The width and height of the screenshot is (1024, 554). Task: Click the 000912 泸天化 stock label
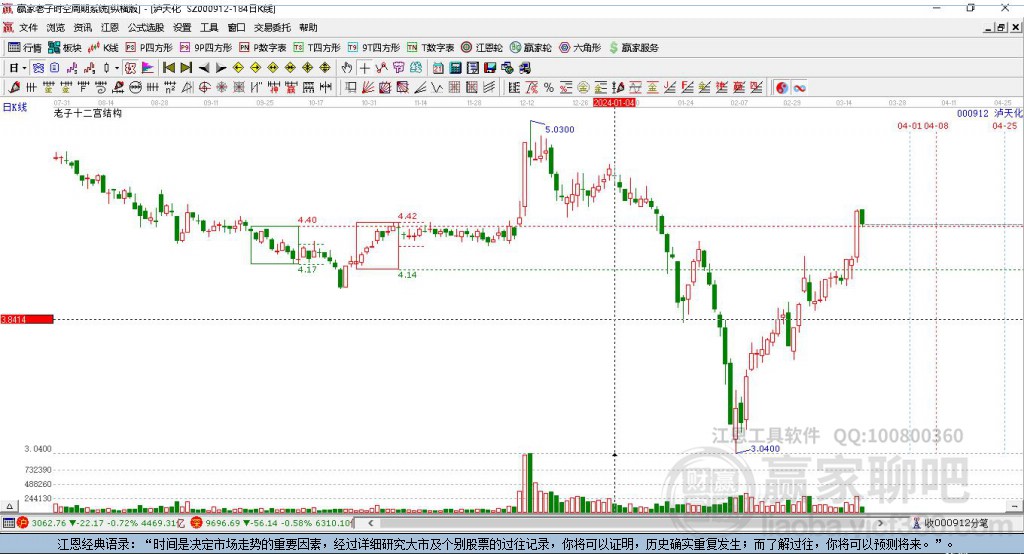[990, 113]
